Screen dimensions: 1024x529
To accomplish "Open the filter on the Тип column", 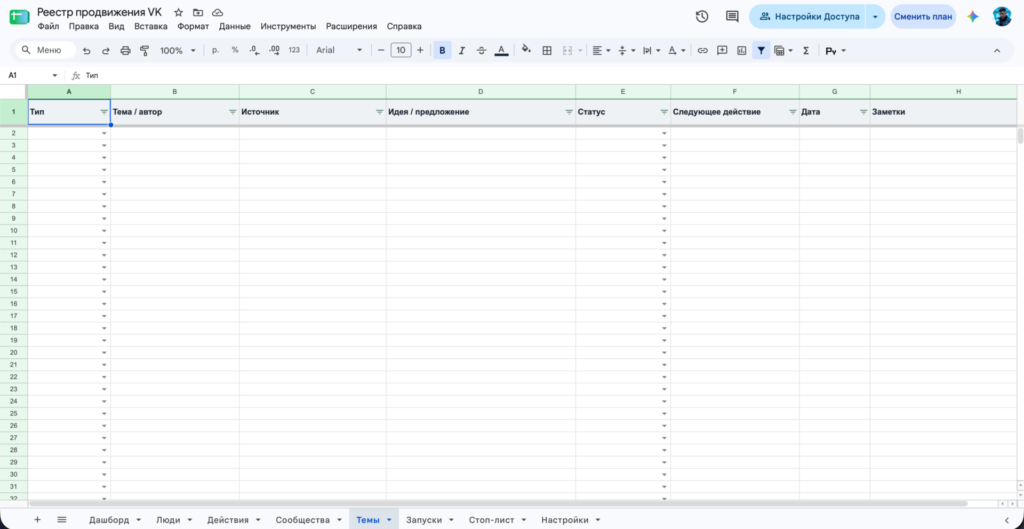I will [104, 112].
